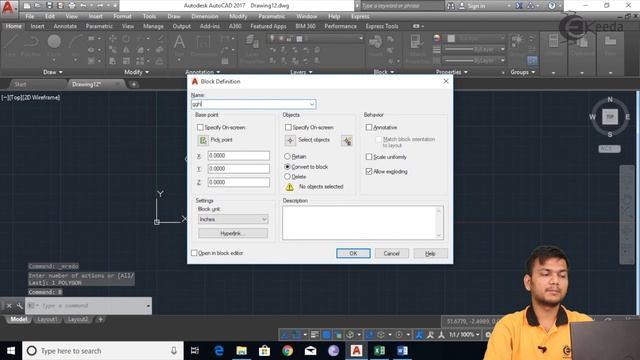Expand the Draw panel flyout
640x360 pixels.
pos(53,72)
